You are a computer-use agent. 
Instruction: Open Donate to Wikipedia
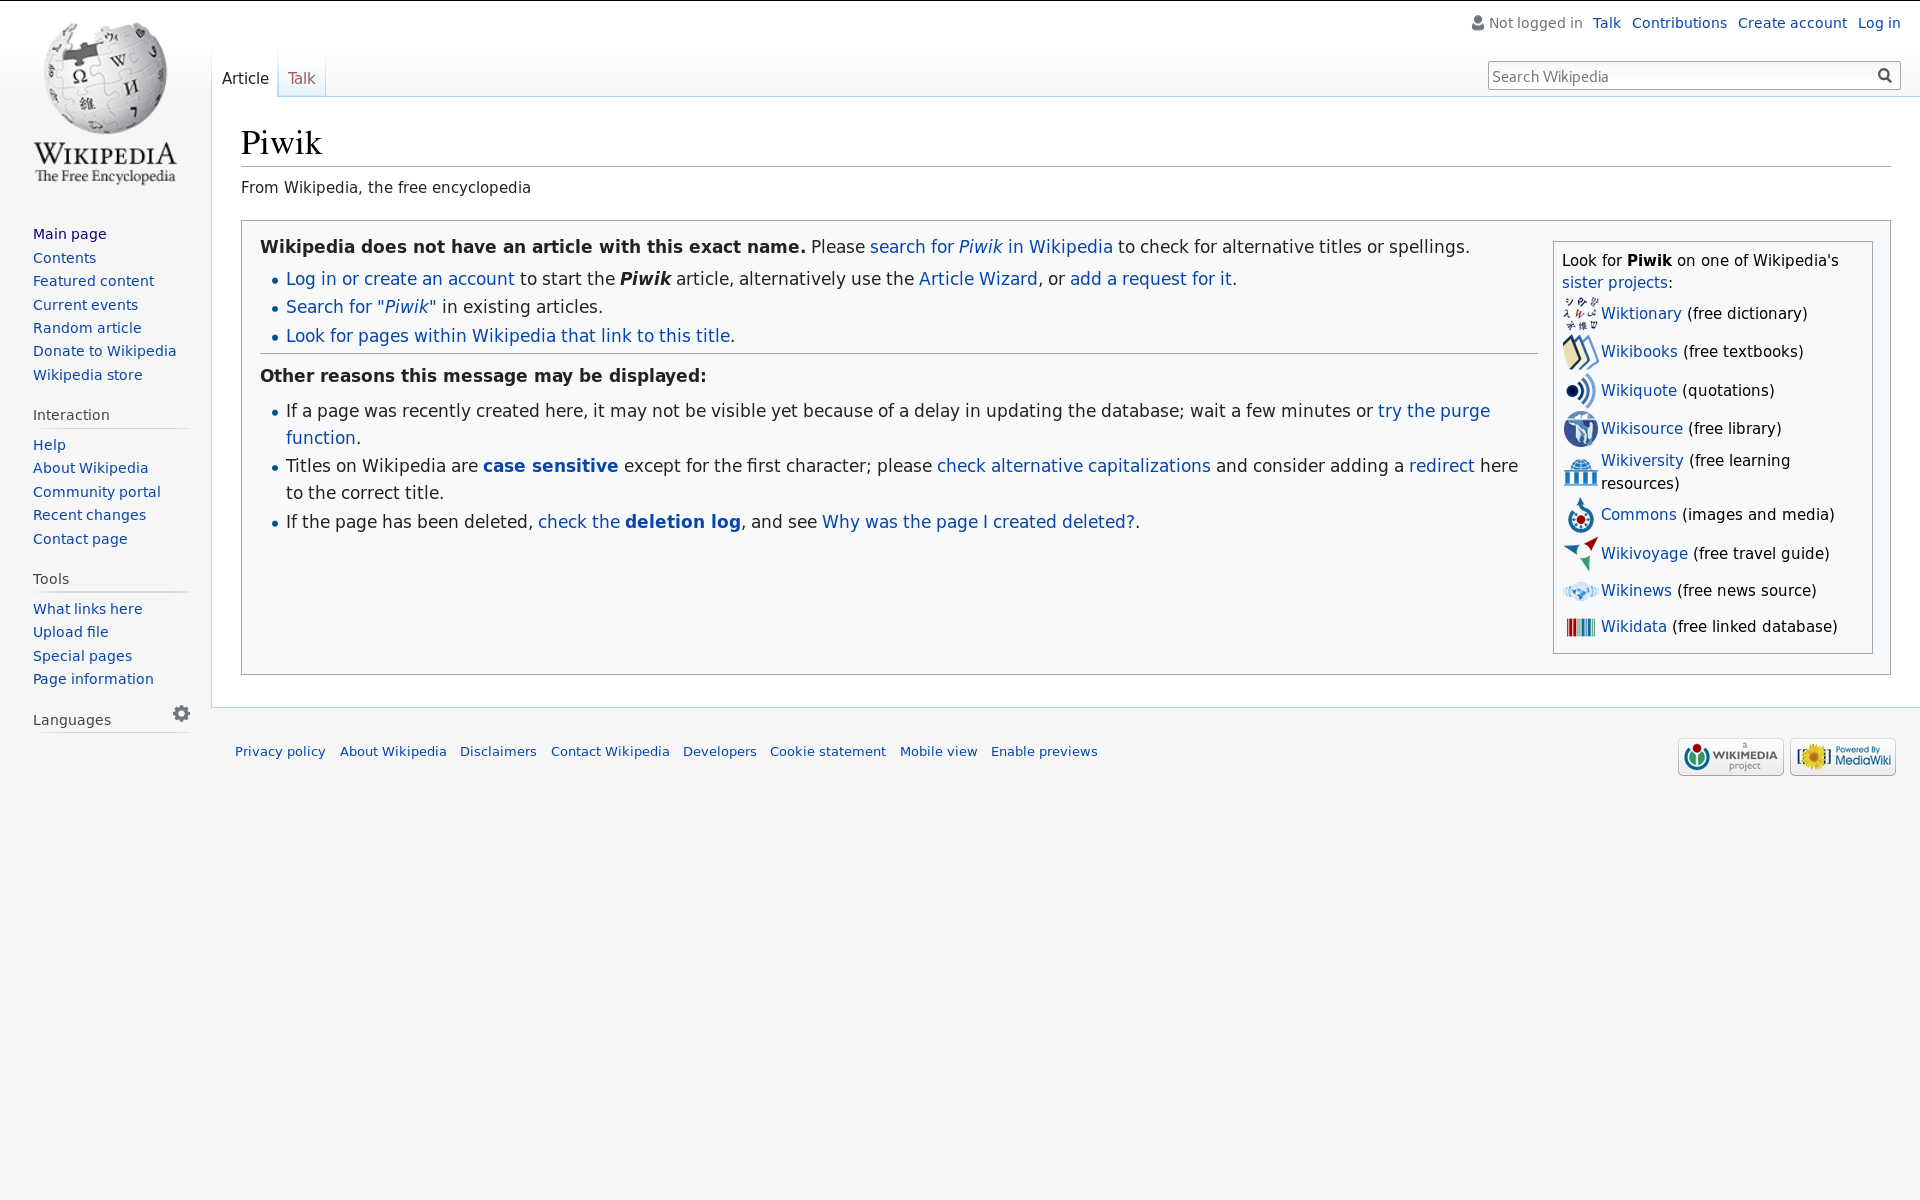click(x=104, y=351)
